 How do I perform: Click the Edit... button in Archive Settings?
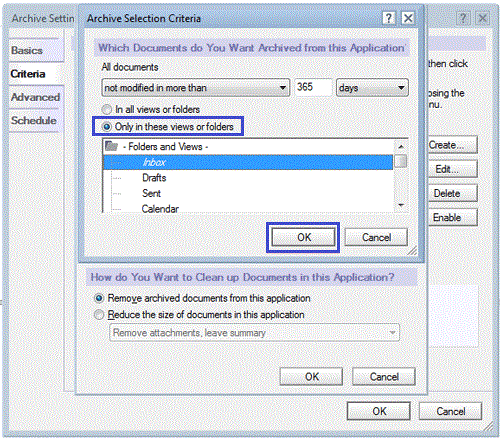point(452,169)
